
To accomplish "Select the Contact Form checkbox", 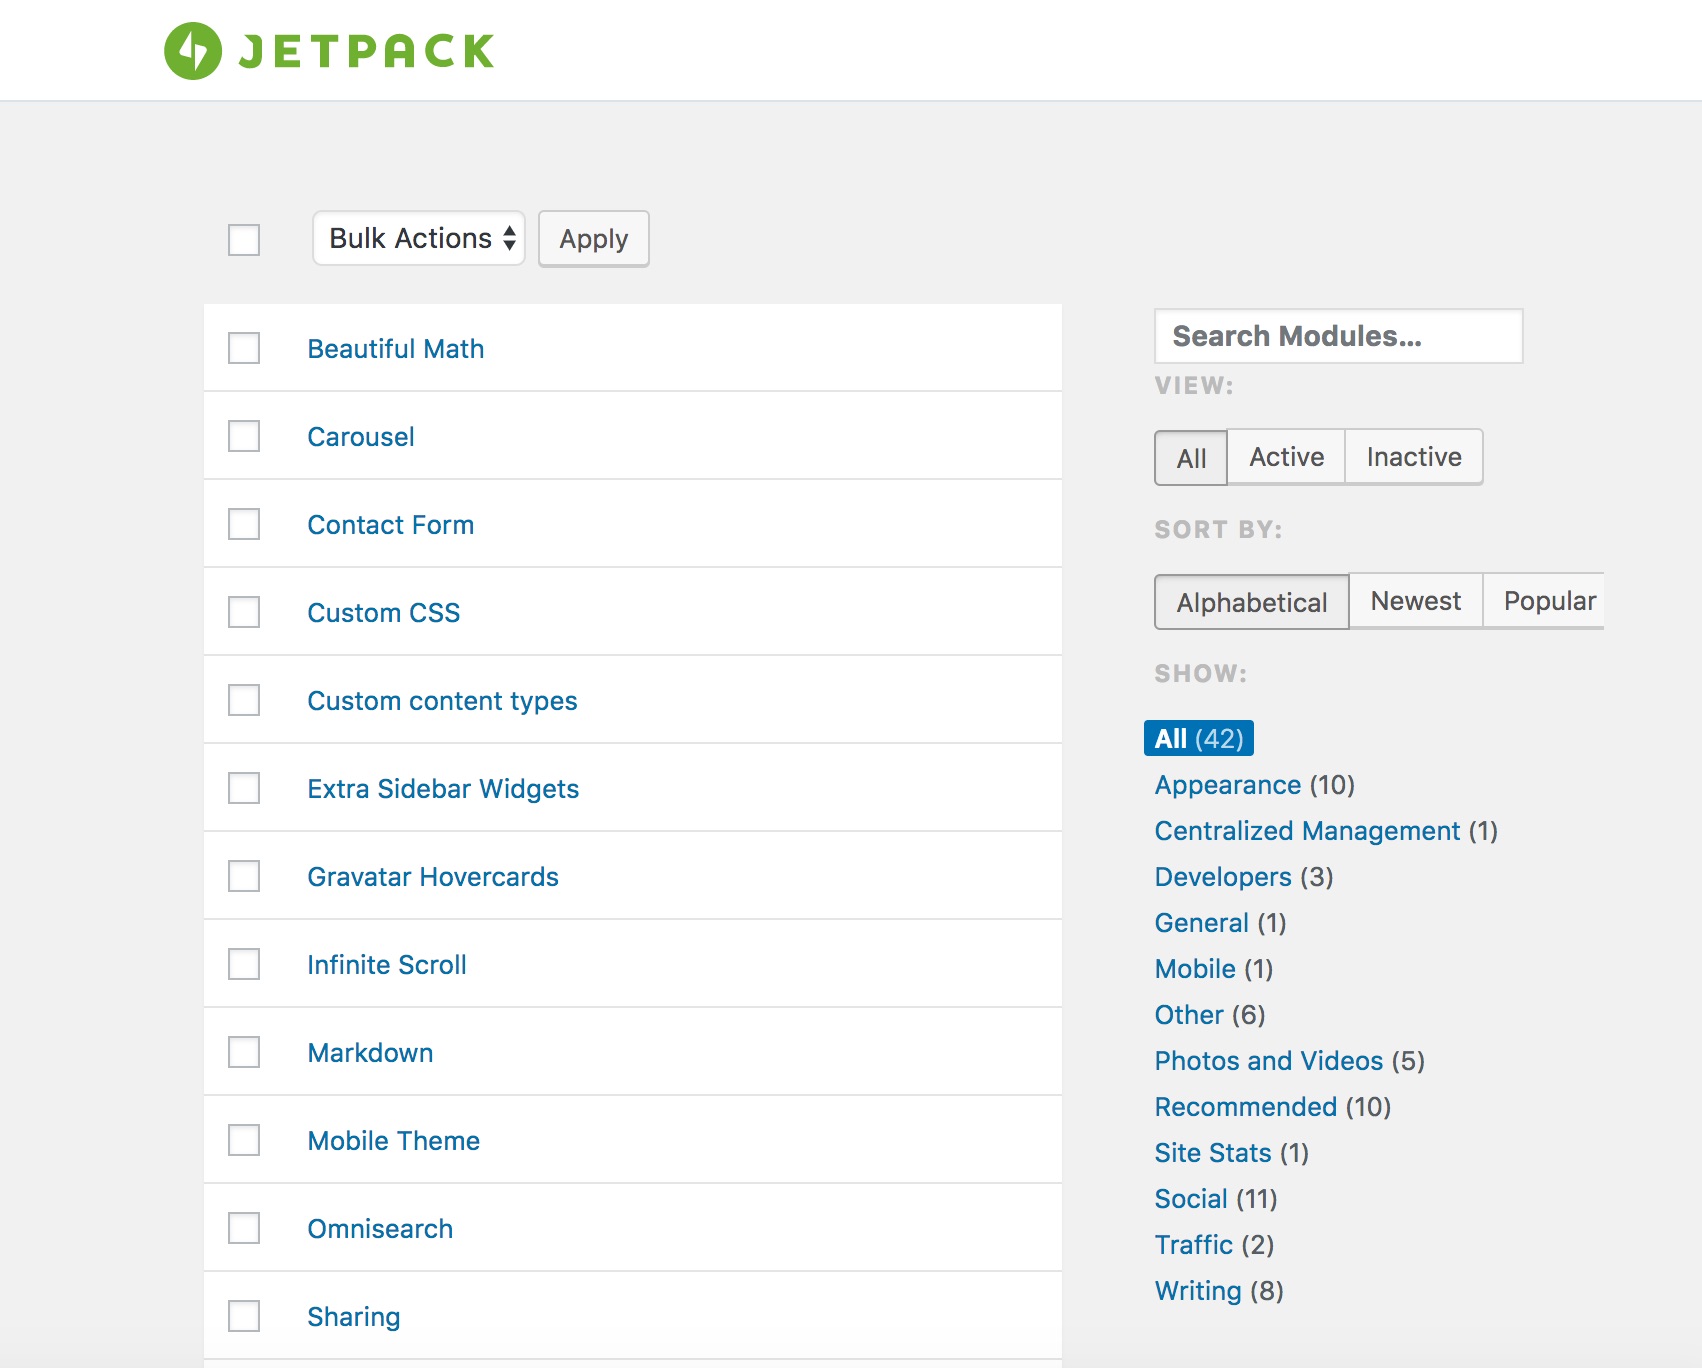I will tap(244, 524).
